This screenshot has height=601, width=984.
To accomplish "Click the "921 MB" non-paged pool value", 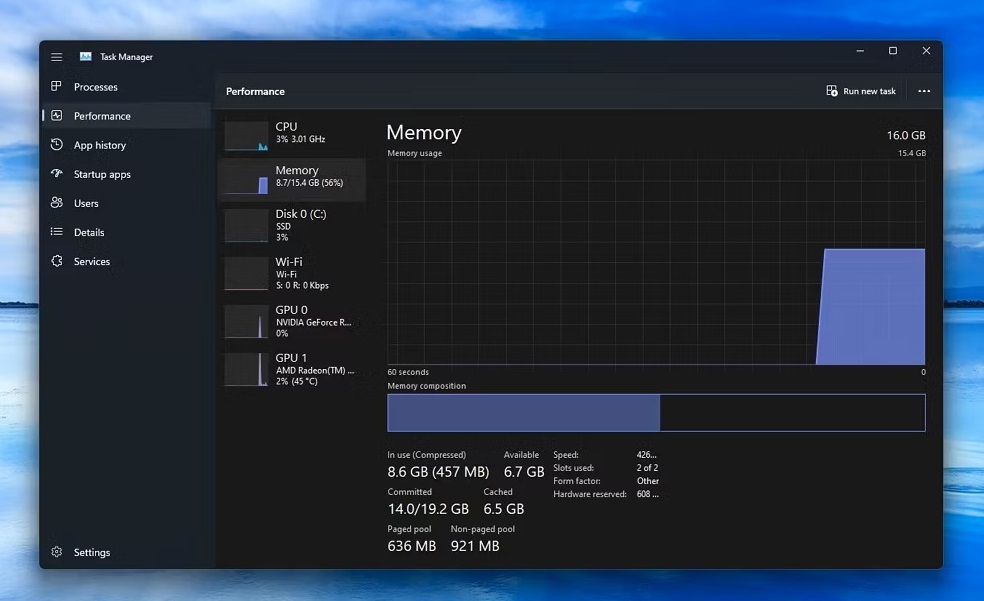I will pyautogui.click(x=475, y=546).
